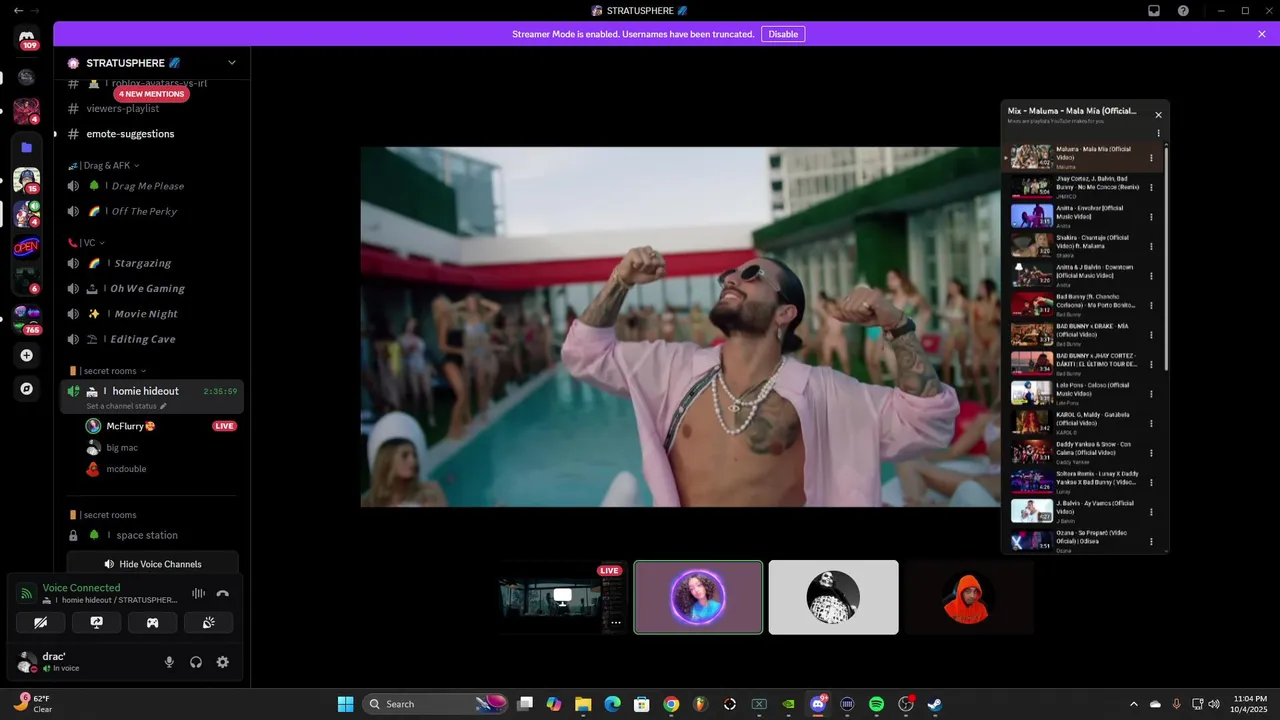Collapse the Drag & AFK category
Image resolution: width=1280 pixels, height=720 pixels.
click(104, 165)
